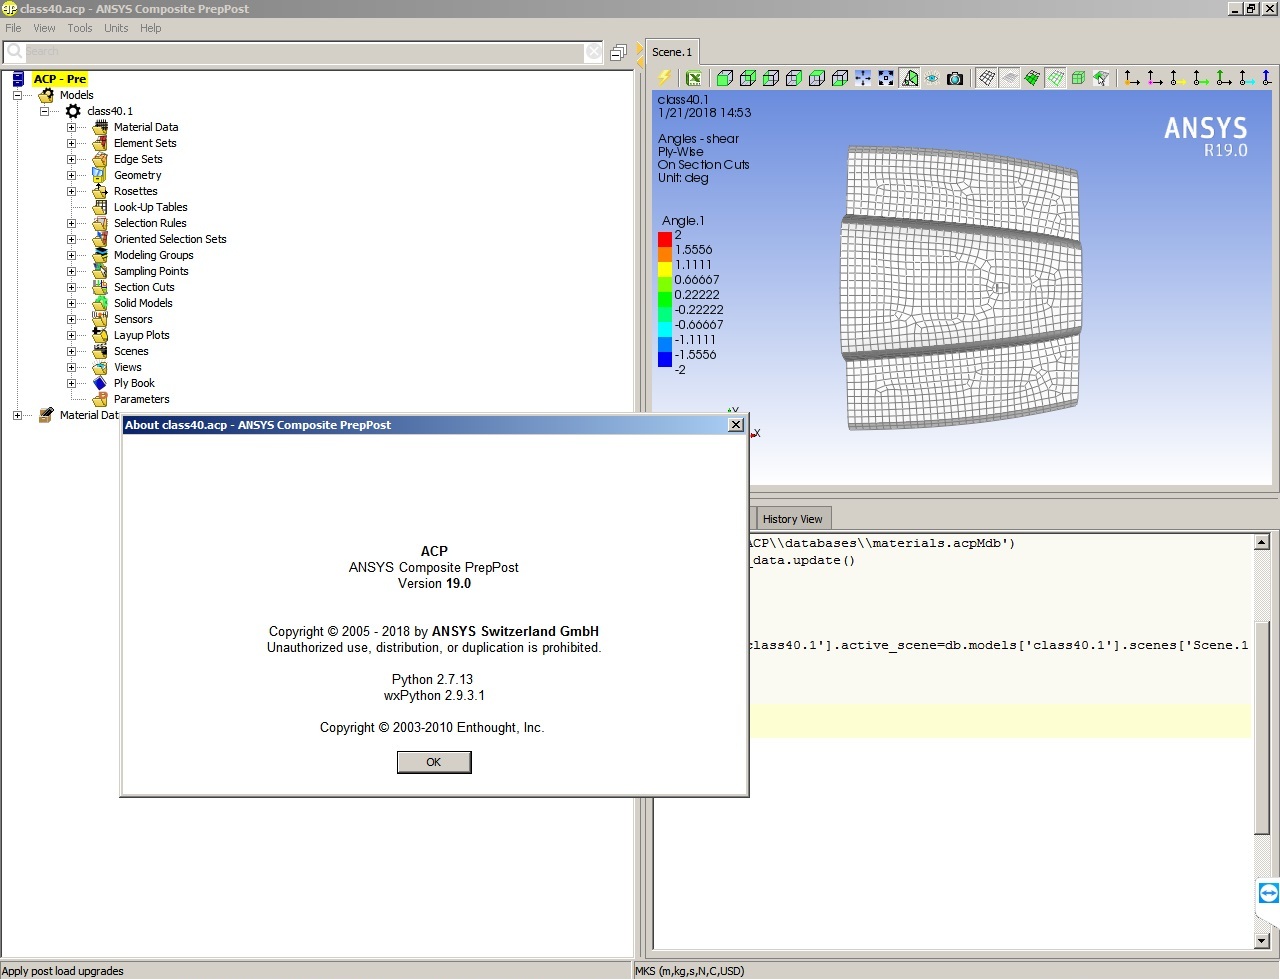Image resolution: width=1280 pixels, height=979 pixels.
Task: Click the blue-arrow axis icon
Action: click(x=1266, y=78)
